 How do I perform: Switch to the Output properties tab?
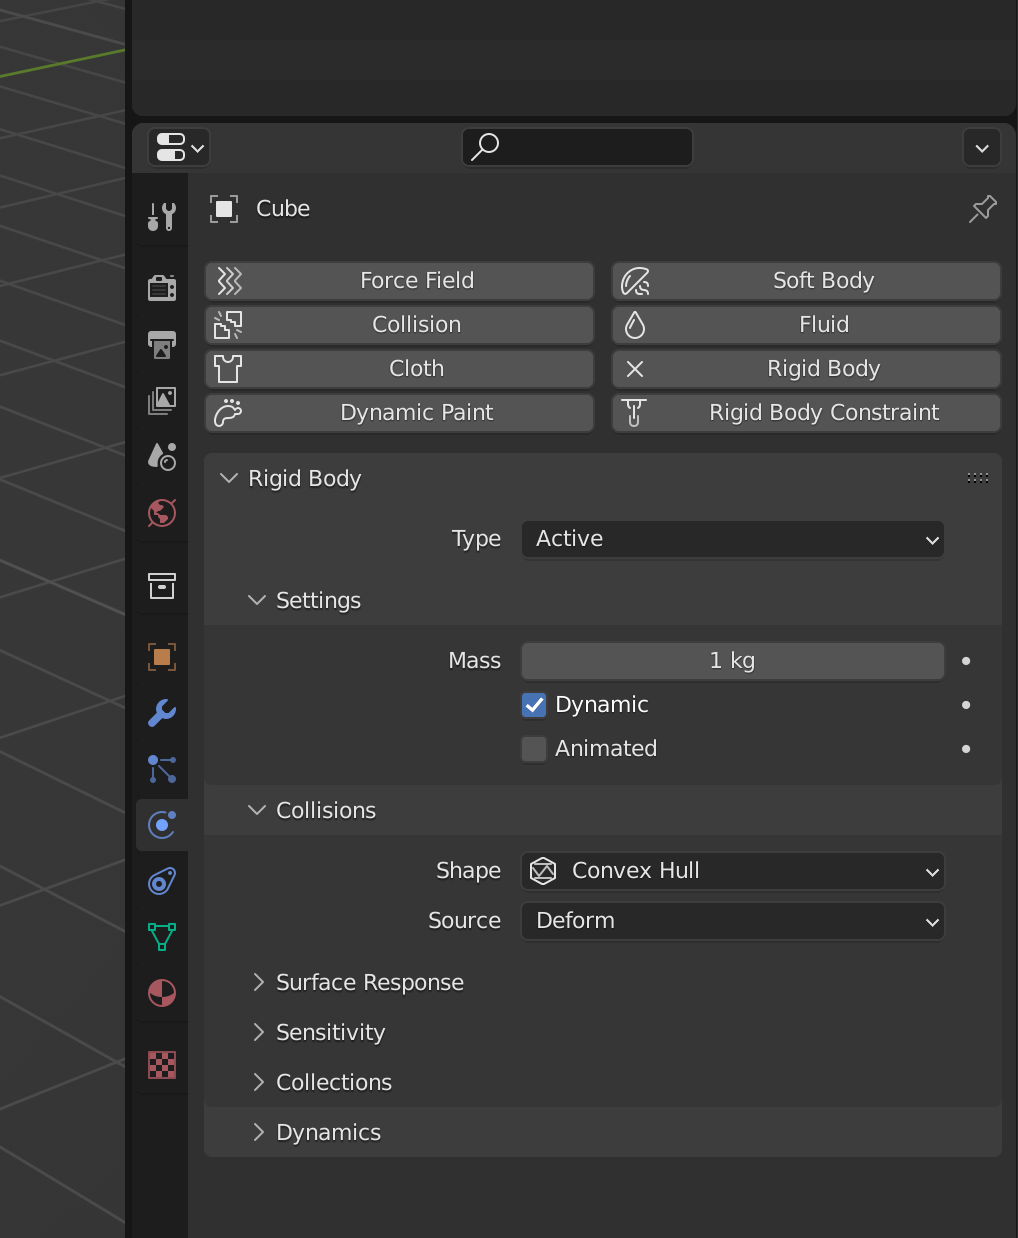(x=161, y=345)
